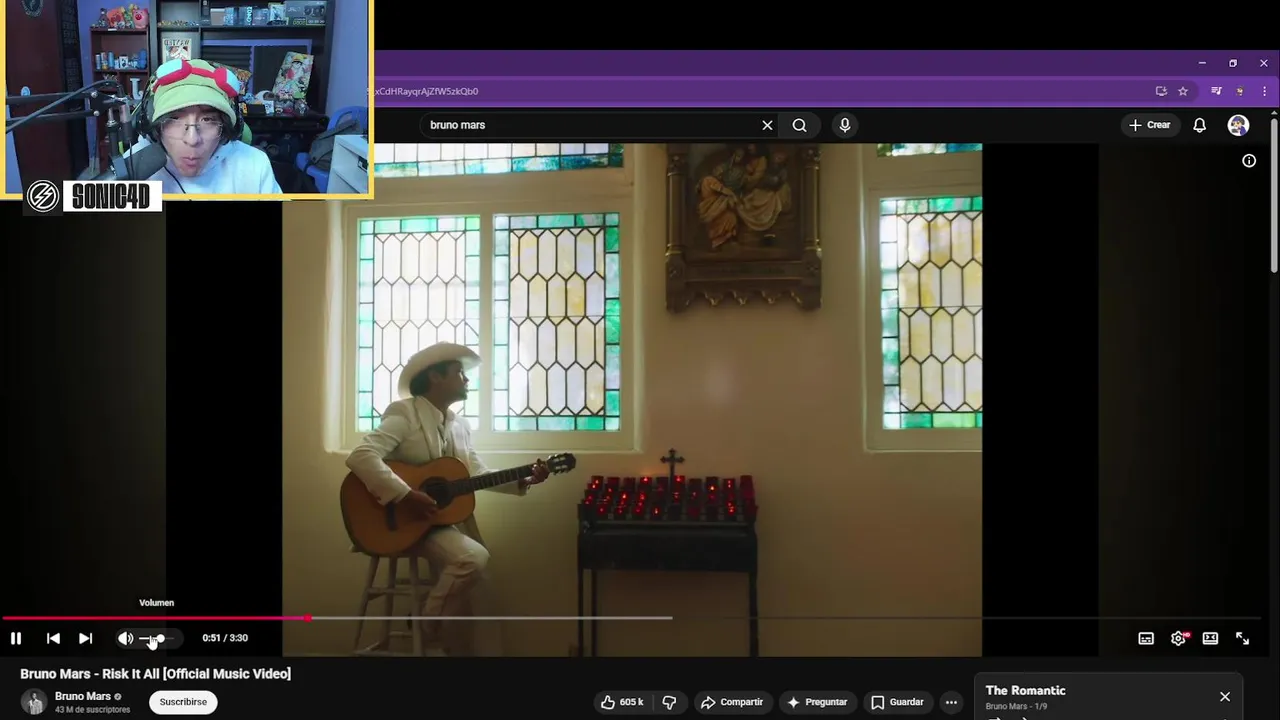The width and height of the screenshot is (1280, 720).
Task: Click the install-app icon in the address bar
Action: (1161, 91)
